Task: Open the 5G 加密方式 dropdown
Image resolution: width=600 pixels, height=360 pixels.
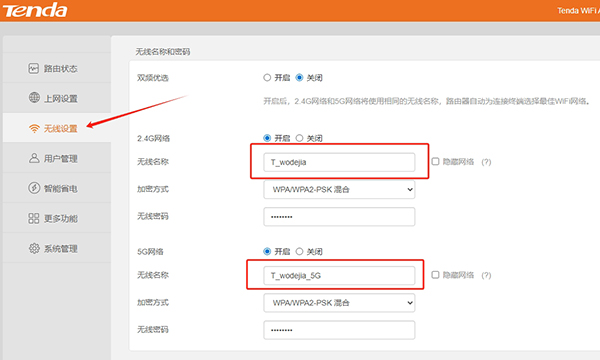Action: [339, 303]
